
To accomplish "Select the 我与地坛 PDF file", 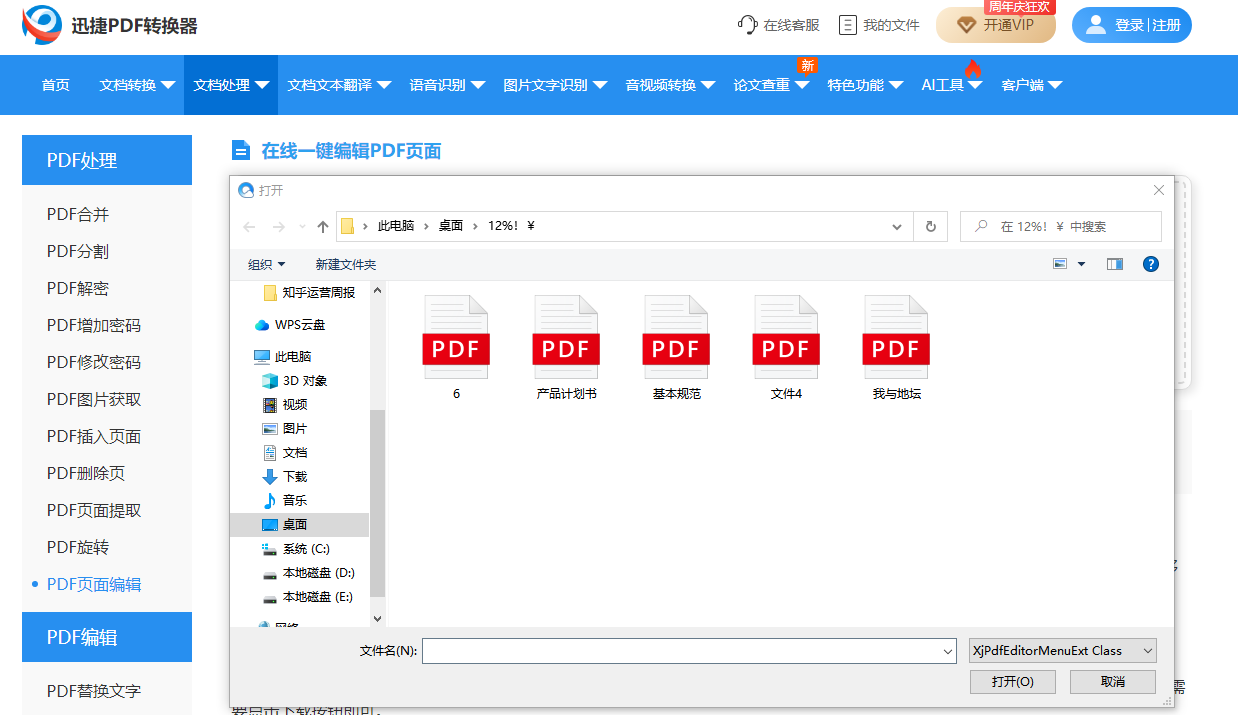I will pos(896,347).
